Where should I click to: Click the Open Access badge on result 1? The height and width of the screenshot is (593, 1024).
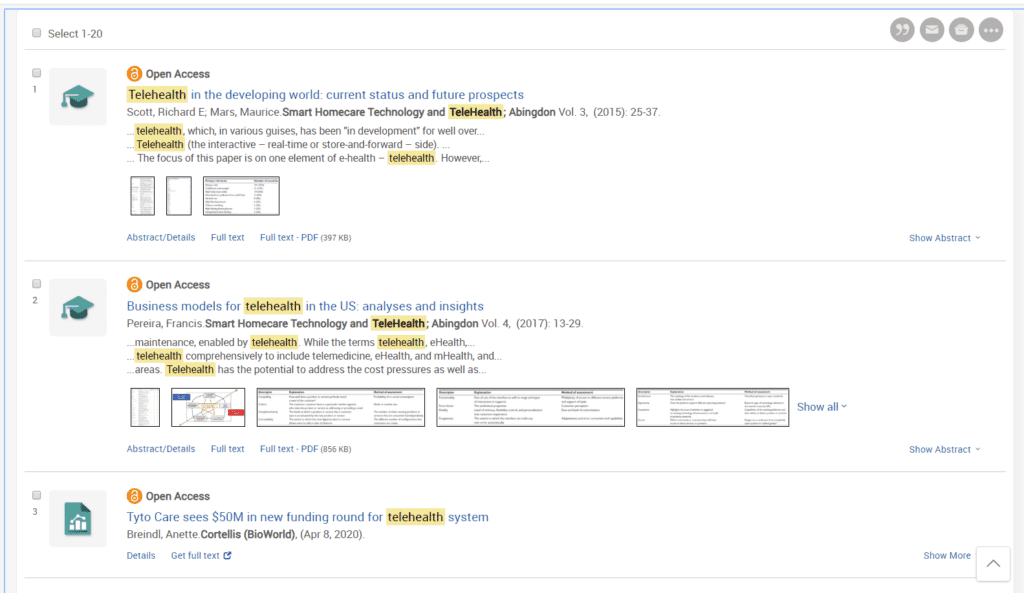(168, 74)
